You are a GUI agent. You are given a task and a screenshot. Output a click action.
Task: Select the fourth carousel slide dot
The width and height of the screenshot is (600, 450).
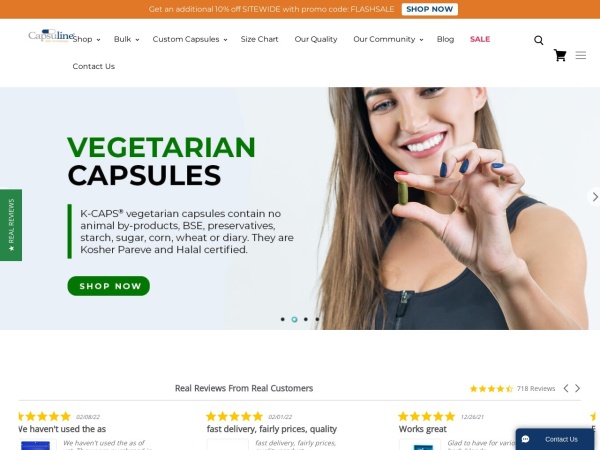click(x=317, y=319)
